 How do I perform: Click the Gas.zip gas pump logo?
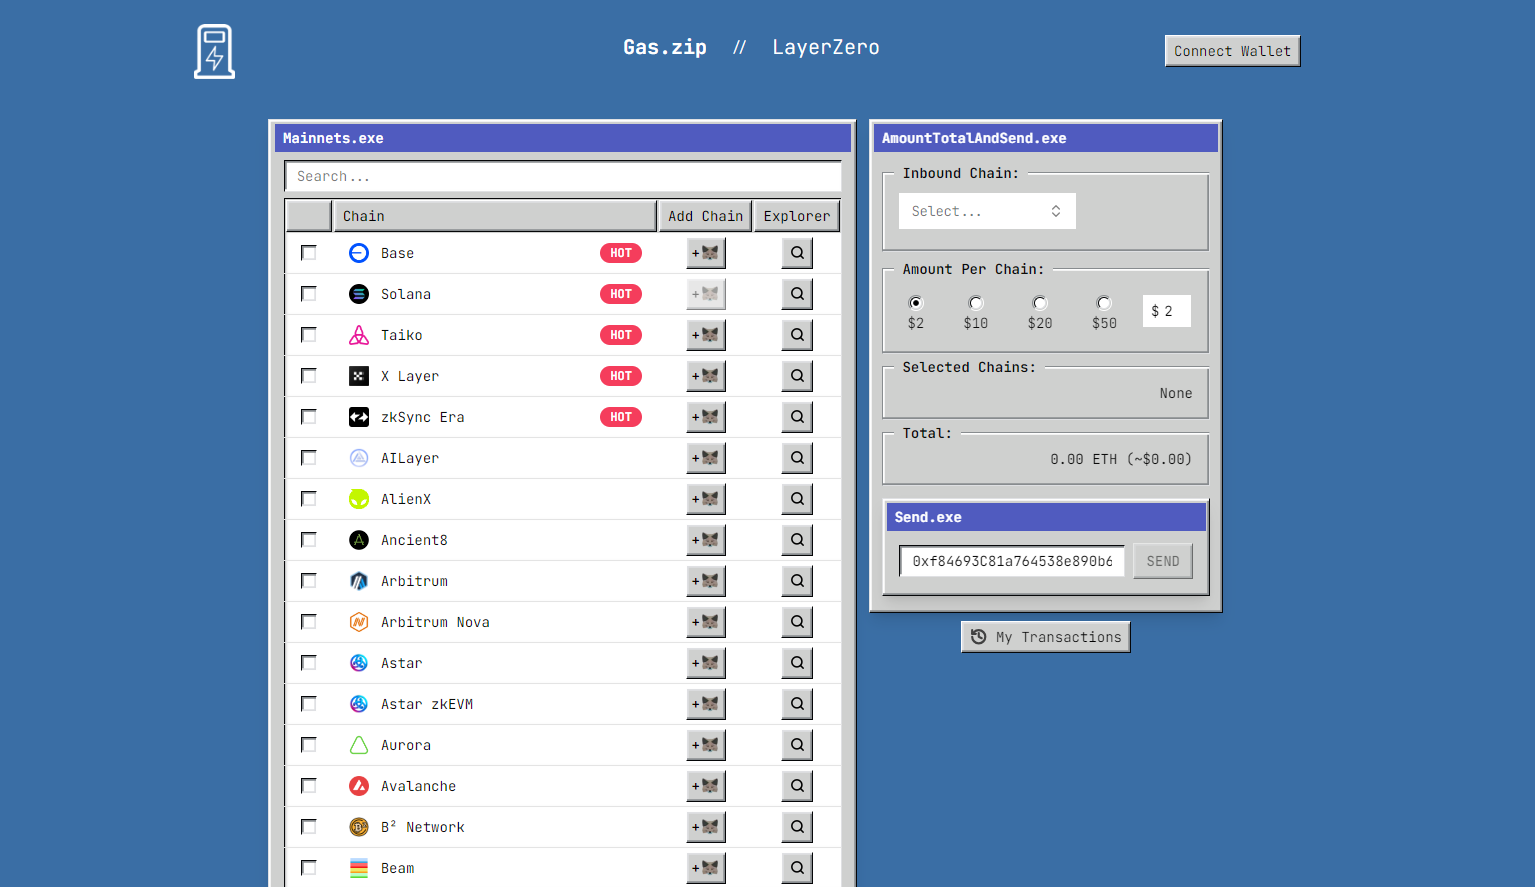point(214,51)
